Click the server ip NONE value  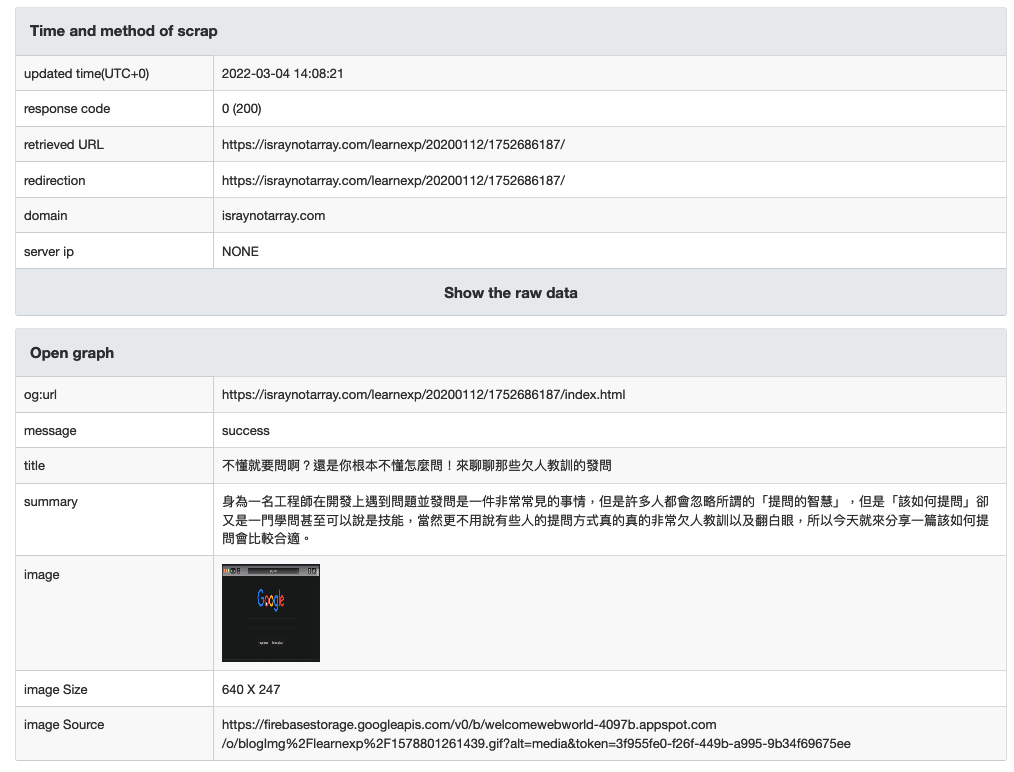pos(240,252)
